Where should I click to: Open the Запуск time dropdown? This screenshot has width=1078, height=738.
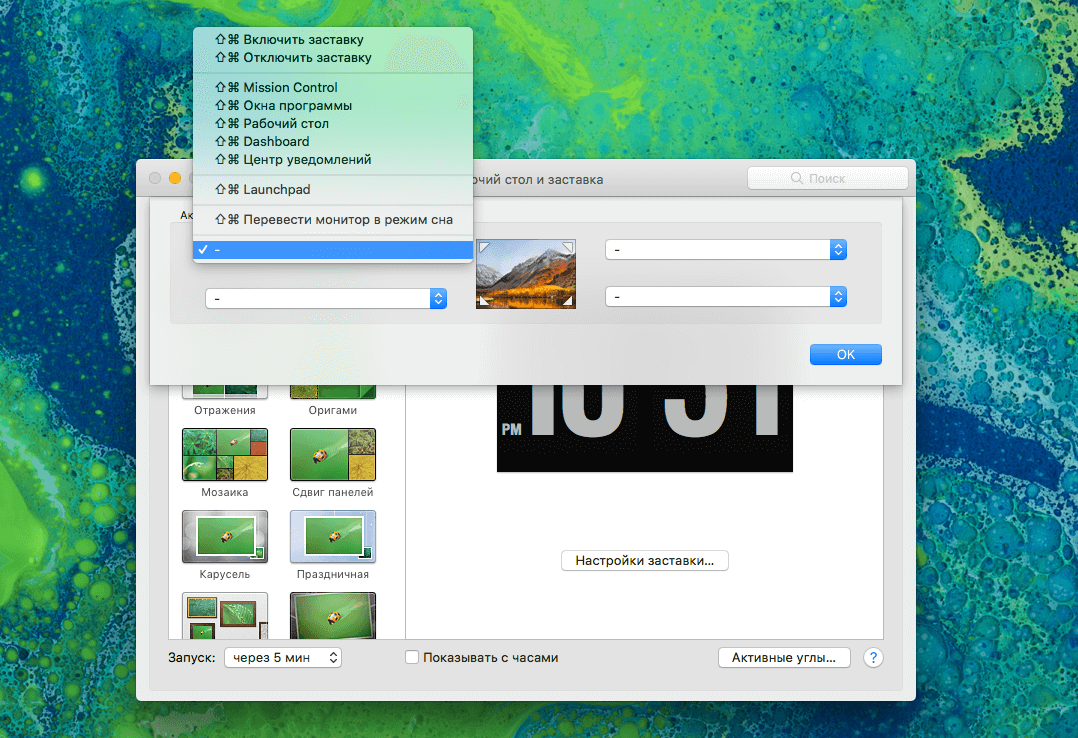pyautogui.click(x=283, y=658)
